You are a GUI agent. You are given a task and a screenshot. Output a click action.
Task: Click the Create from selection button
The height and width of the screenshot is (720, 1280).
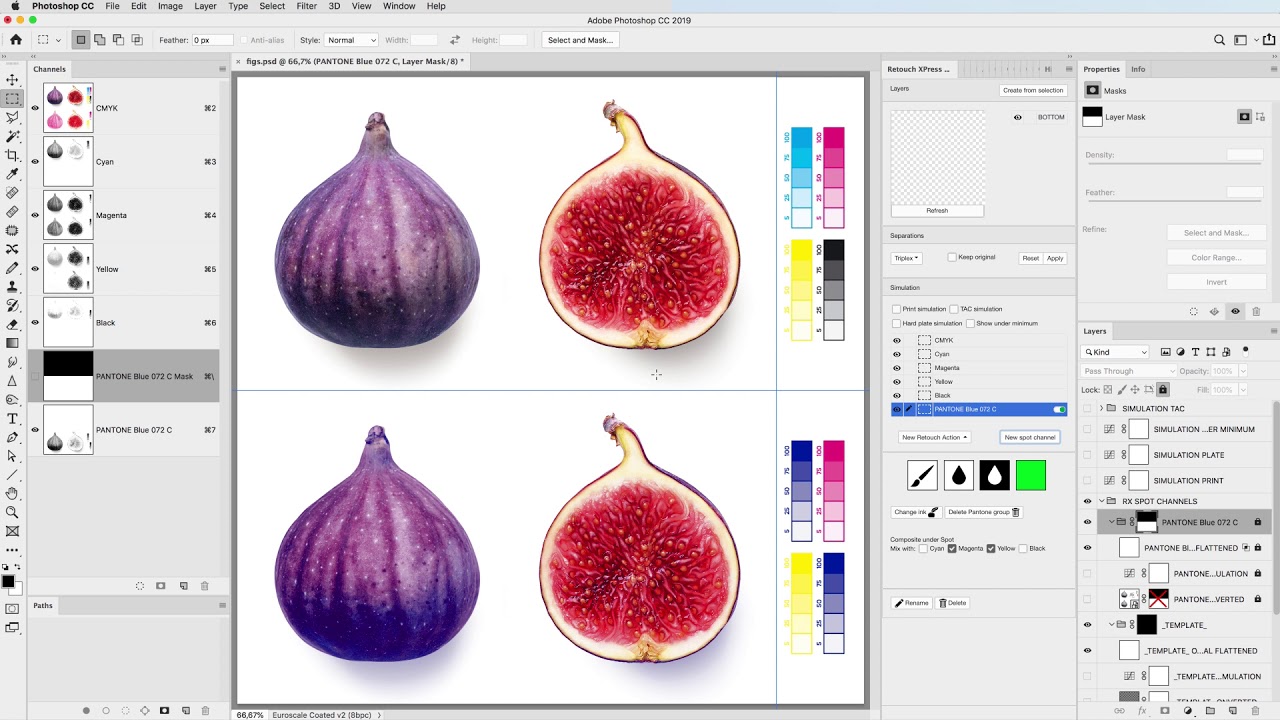tap(1033, 90)
